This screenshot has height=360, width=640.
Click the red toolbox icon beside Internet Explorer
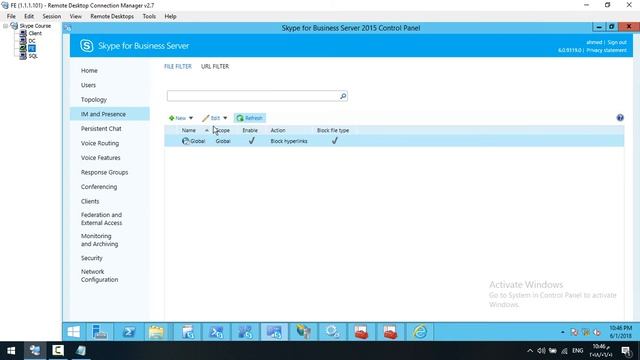(x=390, y=331)
